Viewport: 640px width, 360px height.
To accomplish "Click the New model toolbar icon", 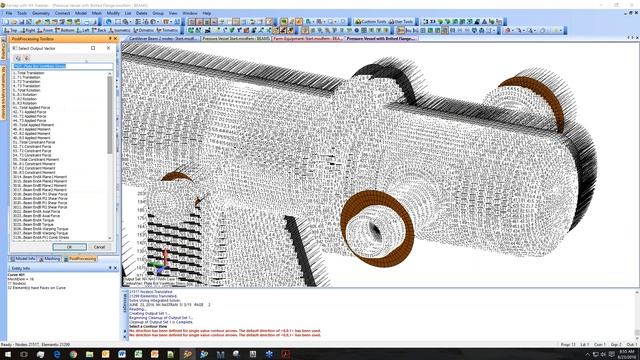I will point(7,22).
